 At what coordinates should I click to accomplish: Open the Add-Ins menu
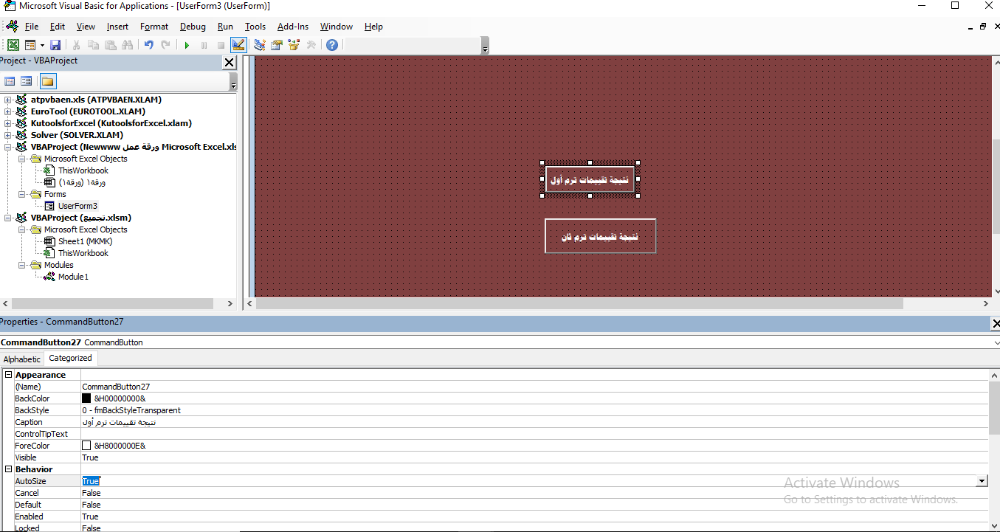click(293, 27)
